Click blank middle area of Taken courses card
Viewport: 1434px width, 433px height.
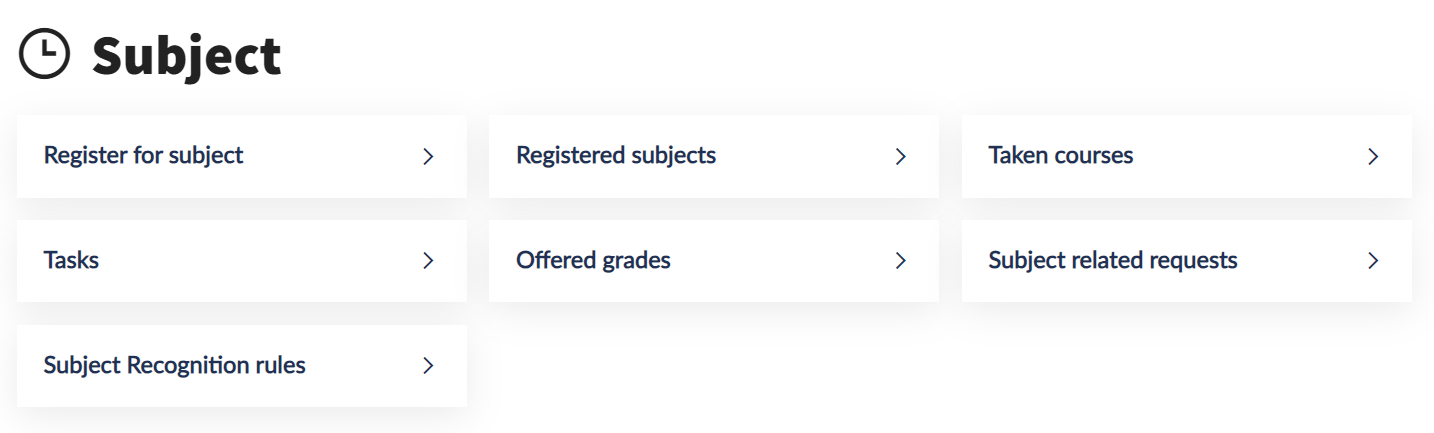pos(1250,157)
